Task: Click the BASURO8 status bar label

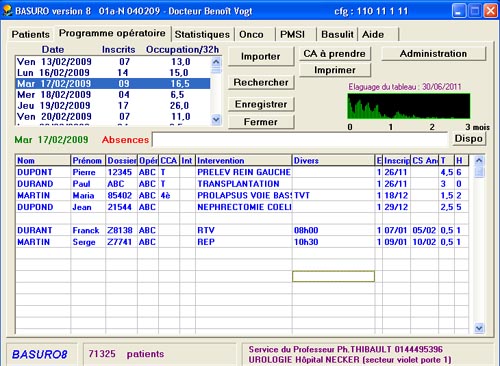Action: coord(40,354)
